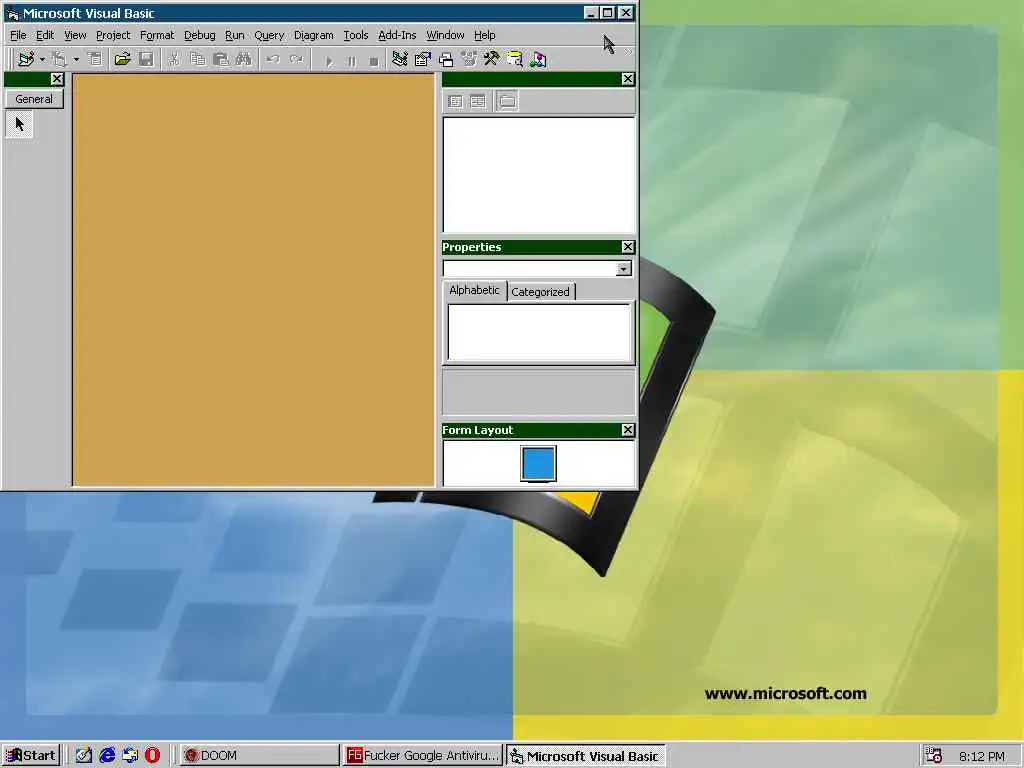Open the Toolbox hammer-and-wrench icon
The height and width of the screenshot is (768, 1024).
point(492,59)
